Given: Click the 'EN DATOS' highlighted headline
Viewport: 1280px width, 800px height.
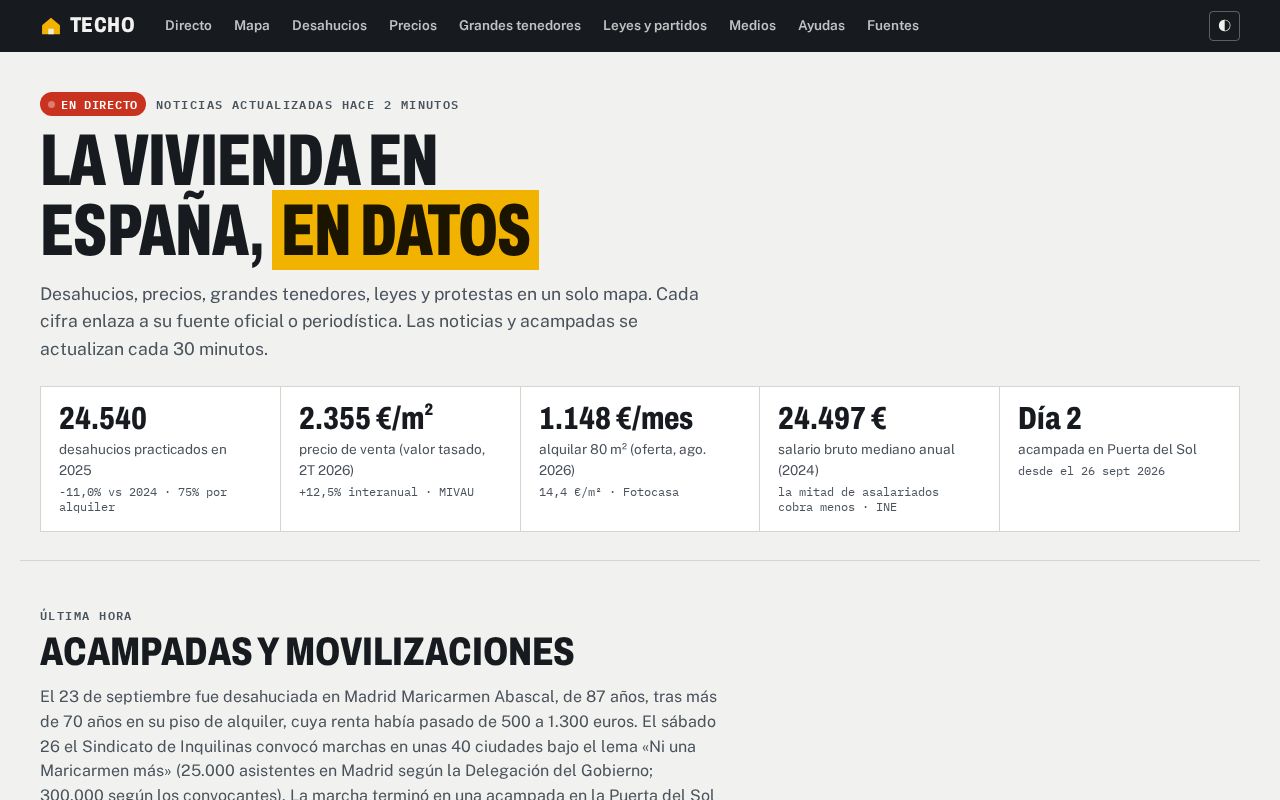Looking at the screenshot, I should pyautogui.click(x=405, y=230).
